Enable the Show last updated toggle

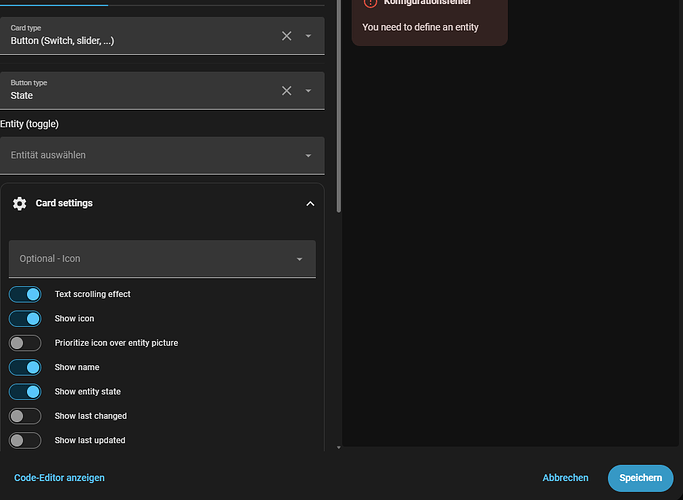click(x=25, y=441)
